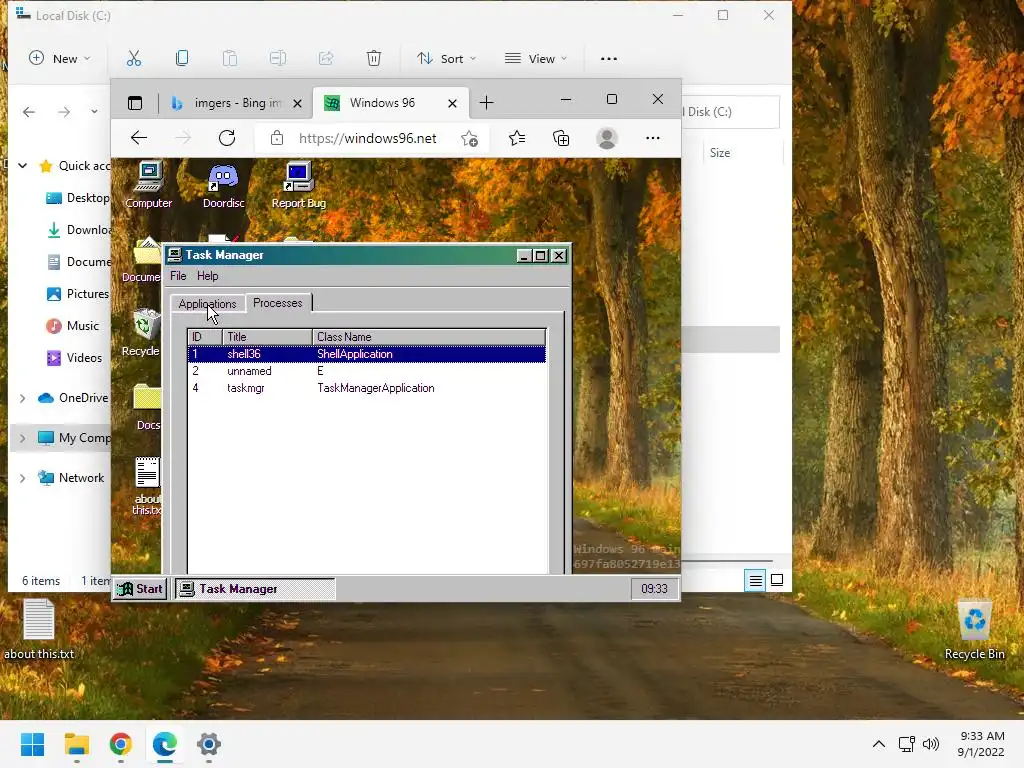Open recent locations dropdown in File Explorer
The image size is (1024, 768).
pos(94,112)
